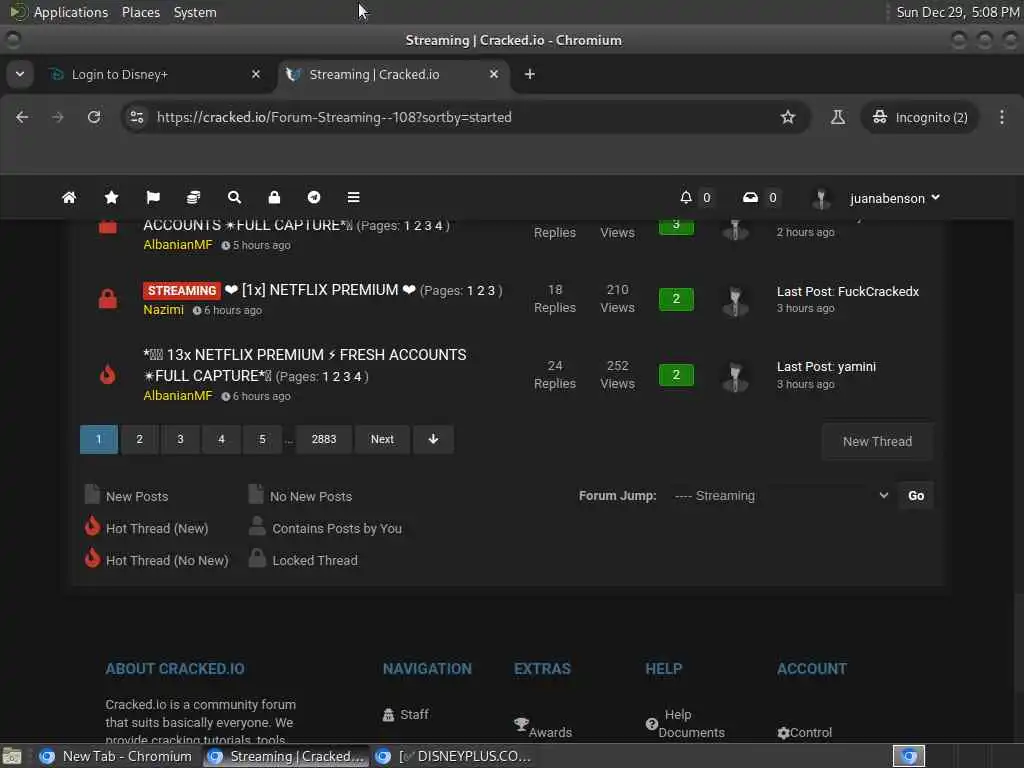Screen dimensions: 1024x768
Task: Open Last Post by yamini
Action: (826, 366)
